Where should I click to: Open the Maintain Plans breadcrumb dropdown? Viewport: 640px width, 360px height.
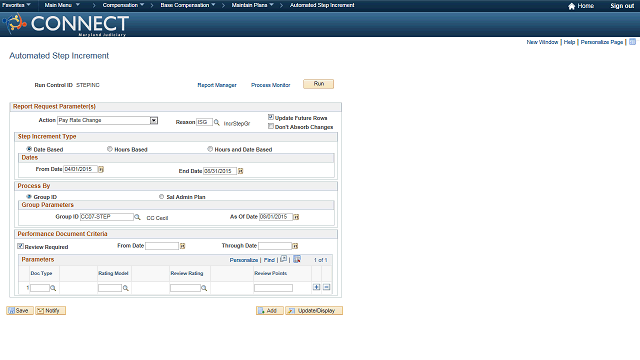253,5
